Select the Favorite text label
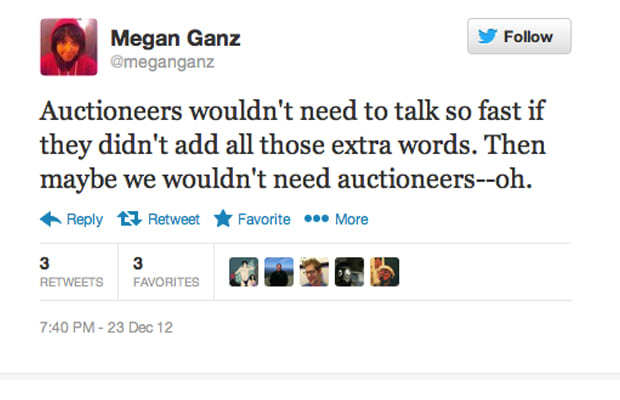The height and width of the screenshot is (400, 620). pos(264,219)
